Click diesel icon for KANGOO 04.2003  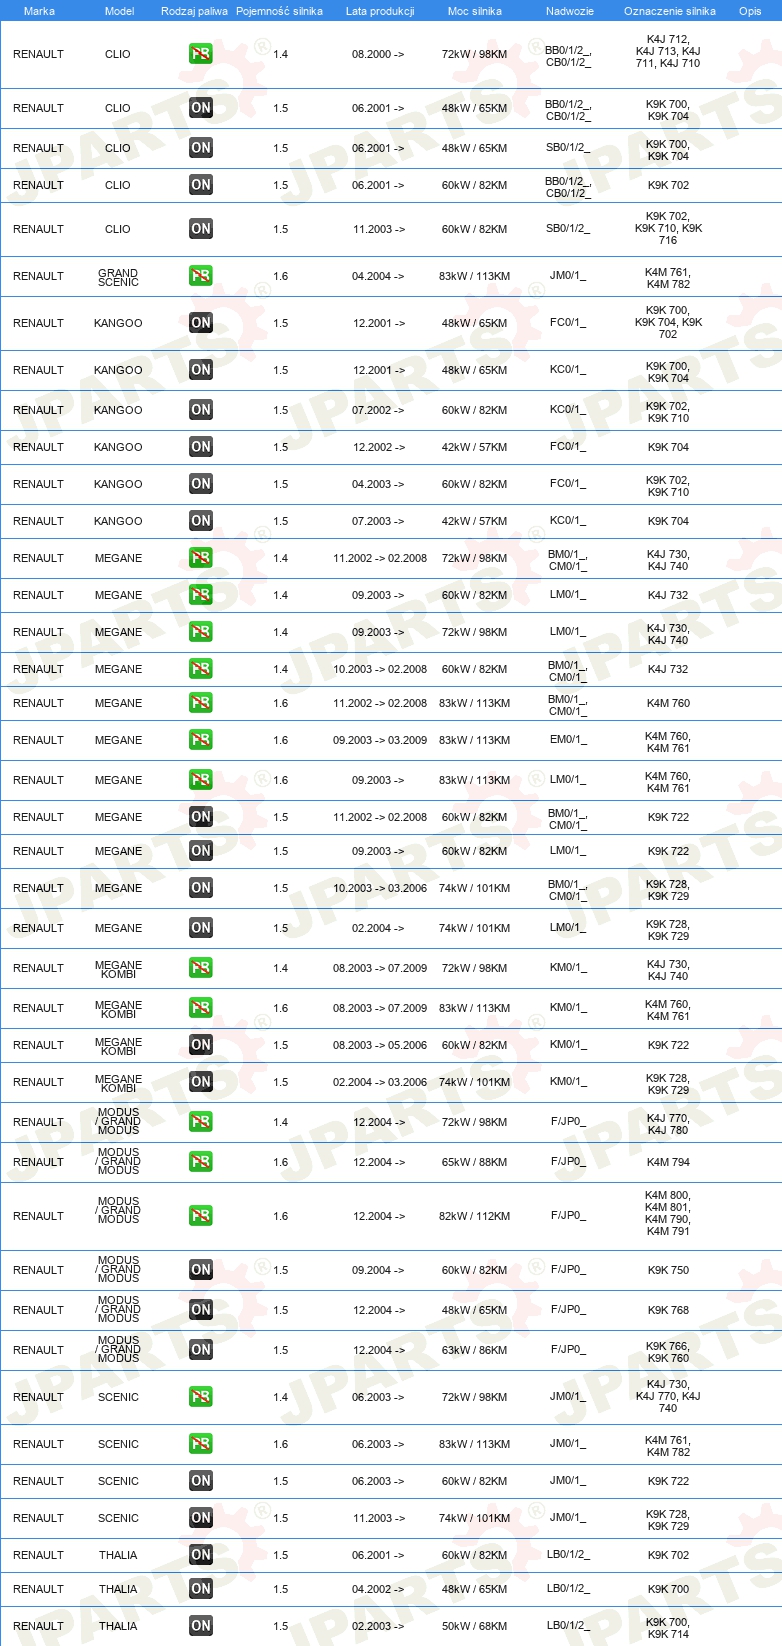tap(201, 484)
